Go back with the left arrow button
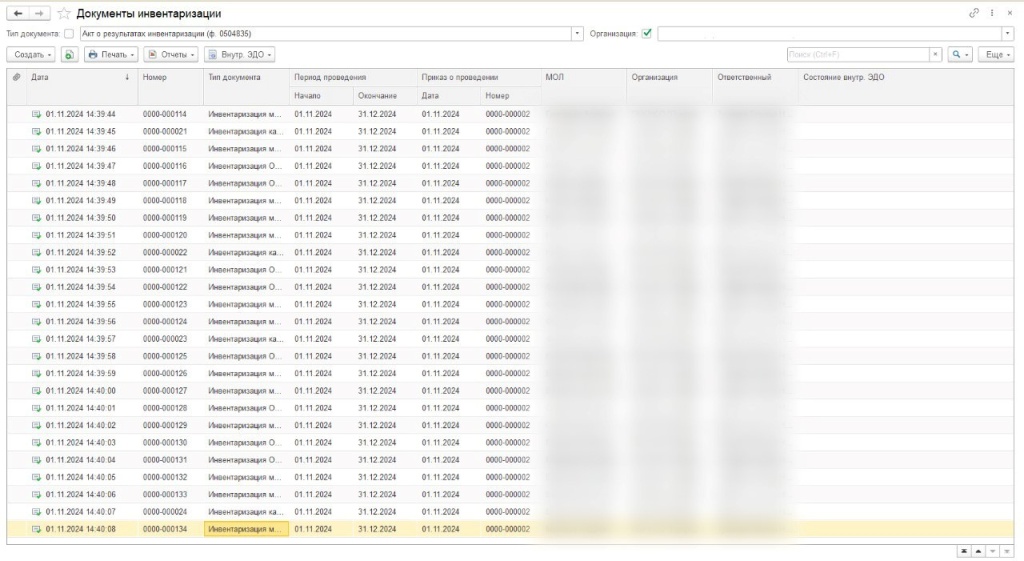 point(18,13)
